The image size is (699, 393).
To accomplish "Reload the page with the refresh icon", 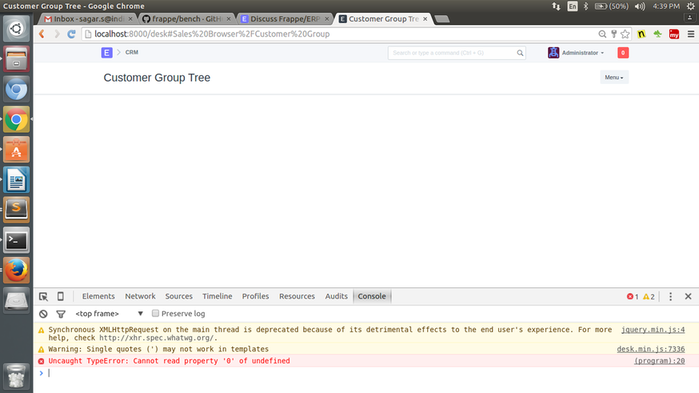I will tap(71, 34).
